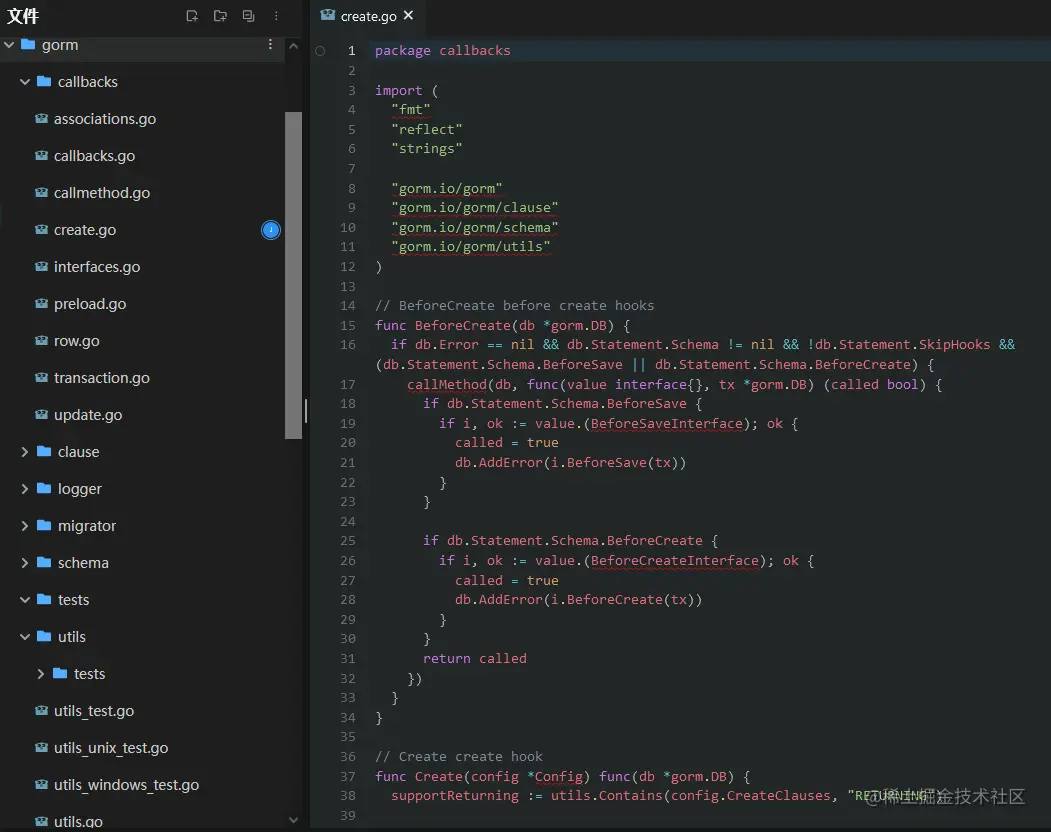Expand the clause folder
This screenshot has width=1051, height=832.
25,452
